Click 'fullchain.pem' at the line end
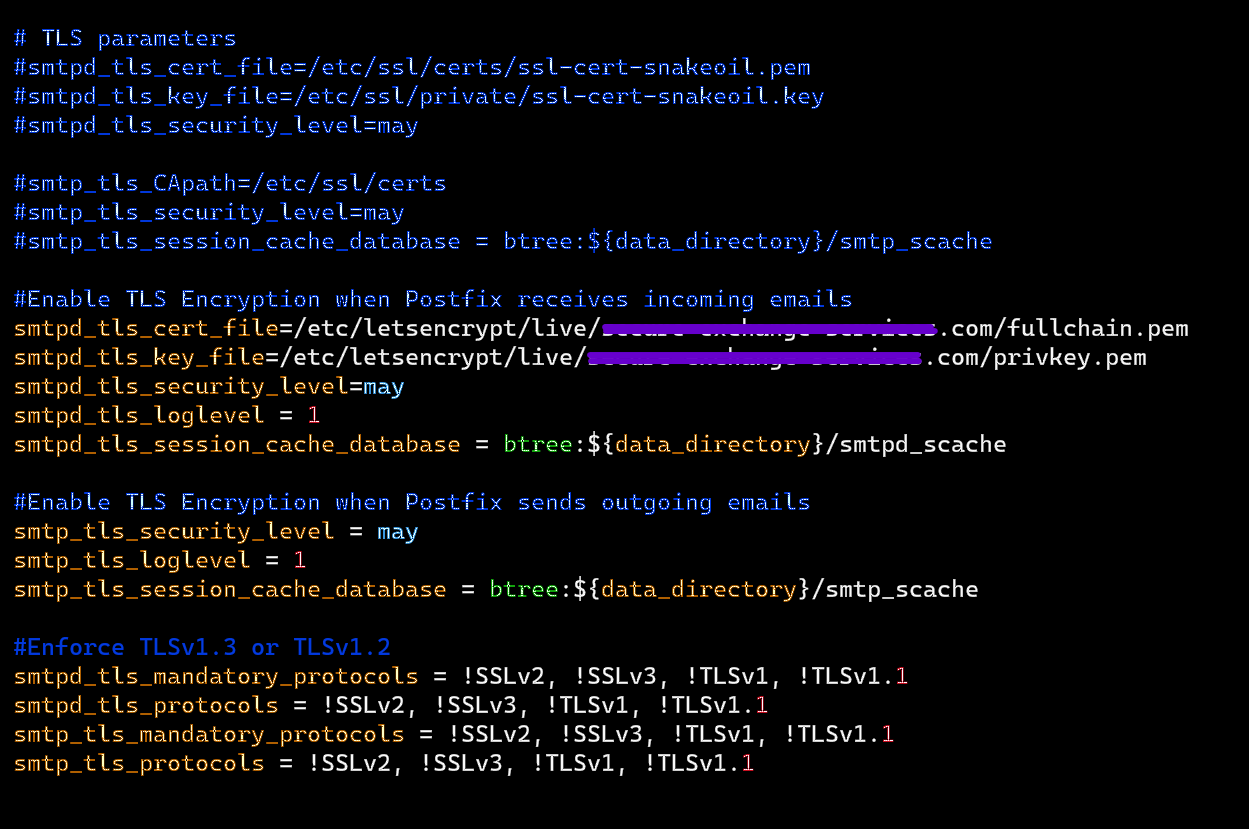The image size is (1249, 829). pos(1098,329)
